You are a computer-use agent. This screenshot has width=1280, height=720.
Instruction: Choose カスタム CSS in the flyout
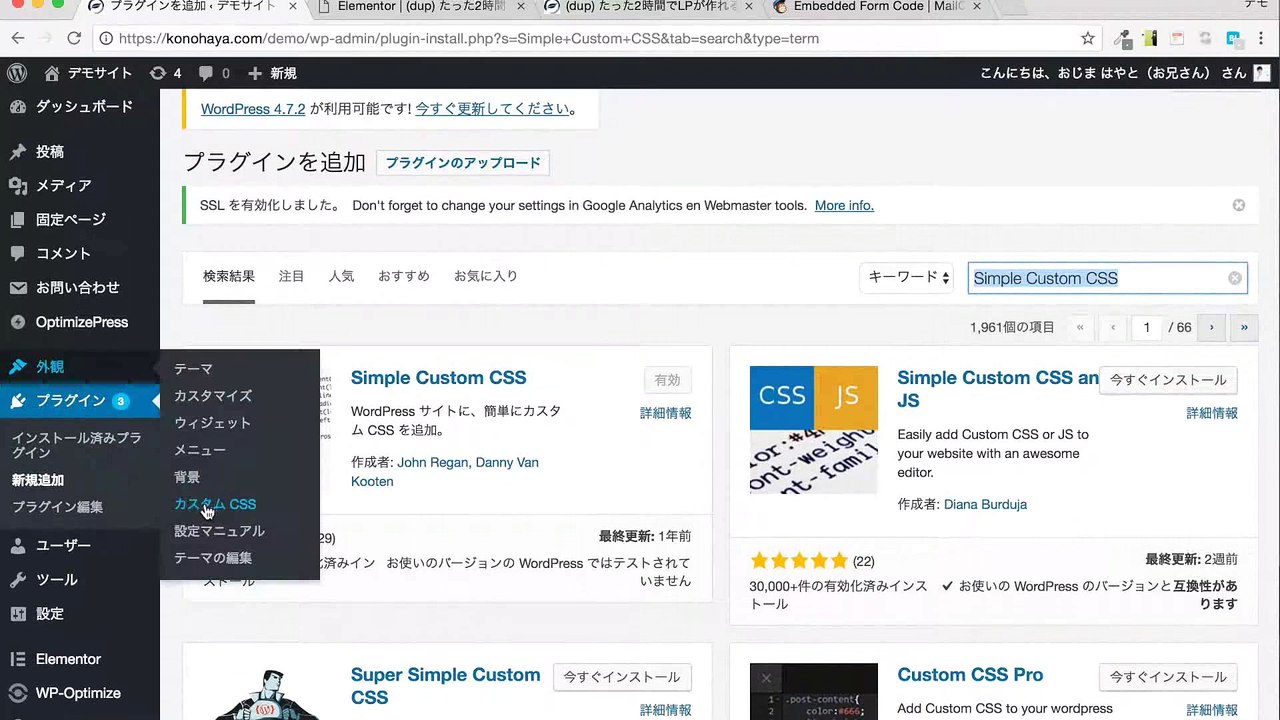click(215, 504)
